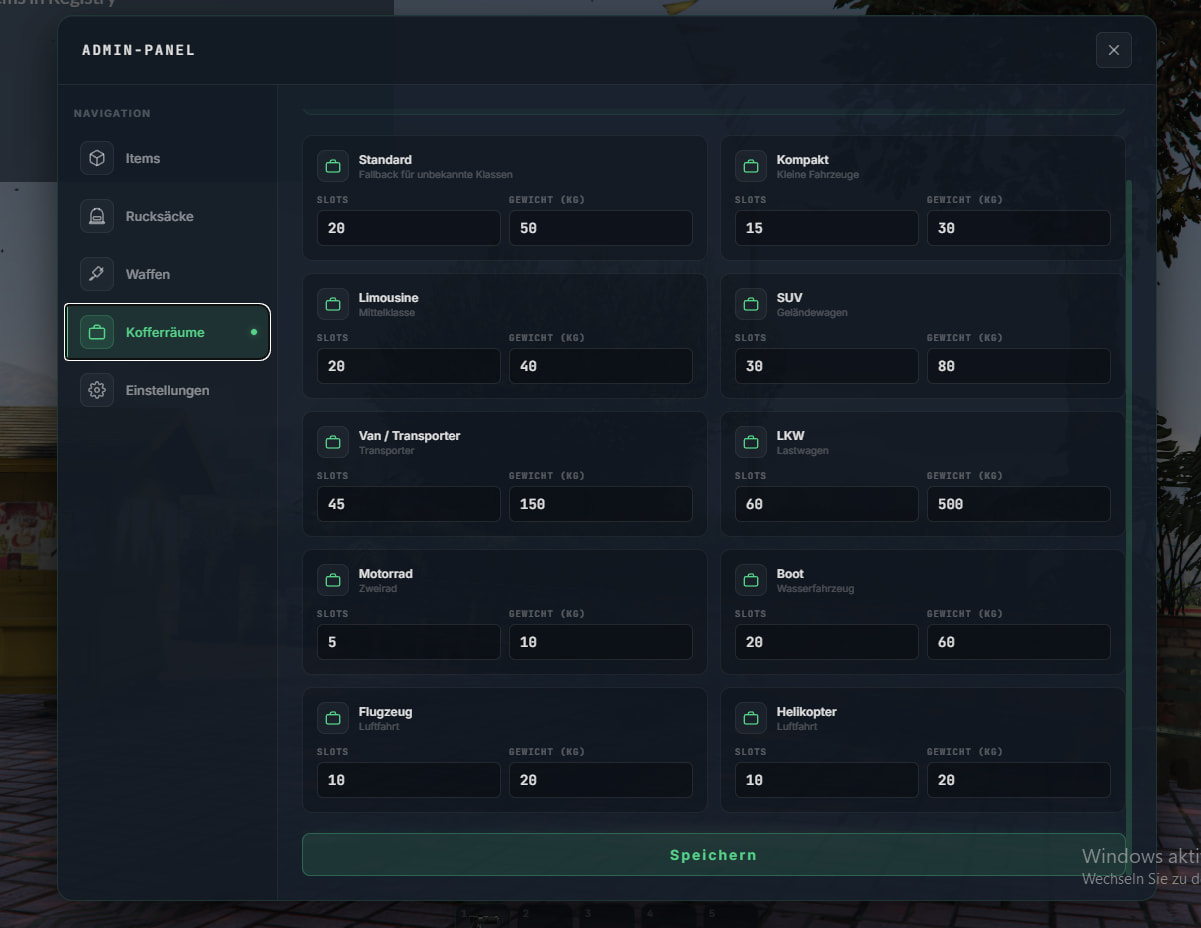Open the Items section
This screenshot has height=928, width=1201.
168,158
